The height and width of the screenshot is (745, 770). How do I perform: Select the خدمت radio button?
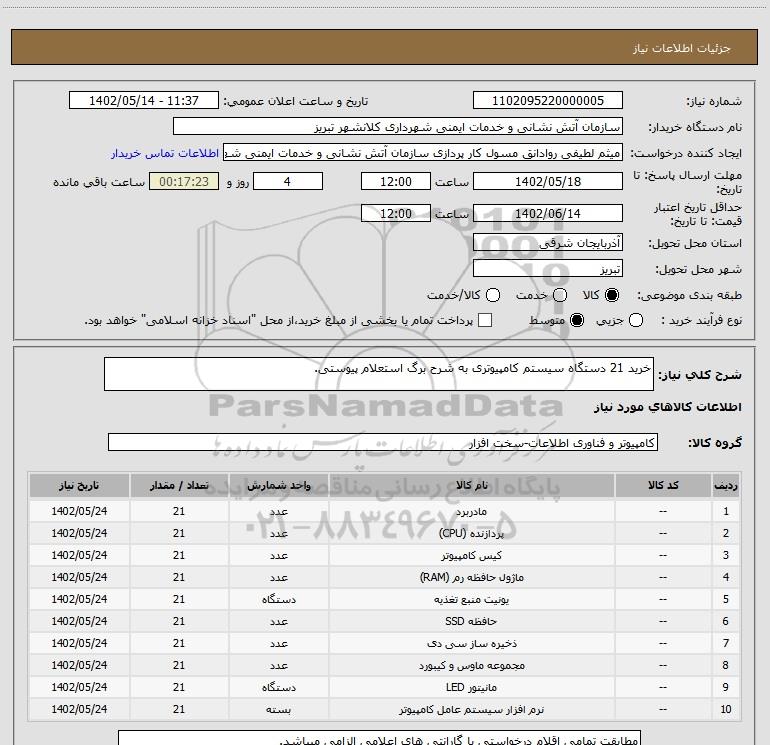(x=560, y=295)
